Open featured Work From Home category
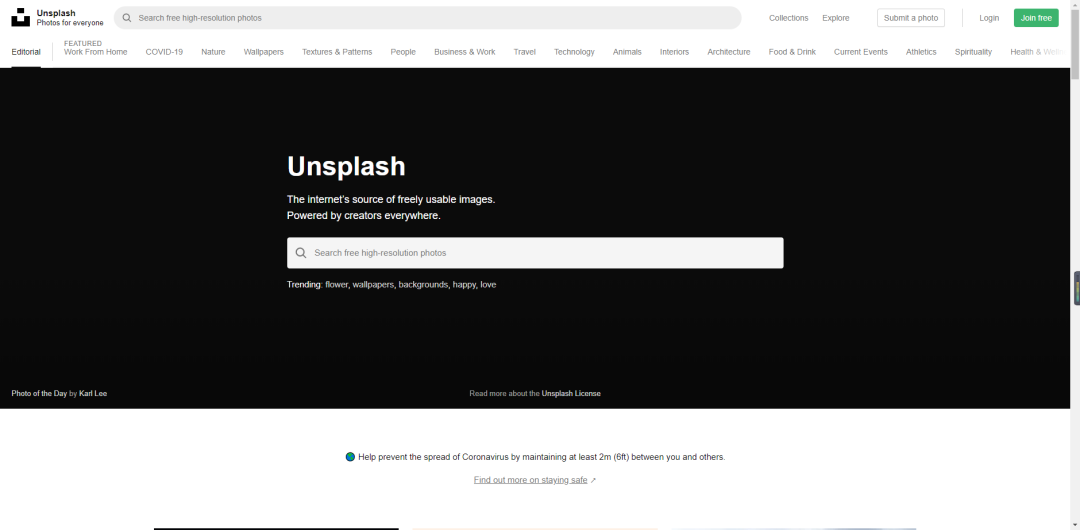The image size is (1080, 530). (96, 52)
